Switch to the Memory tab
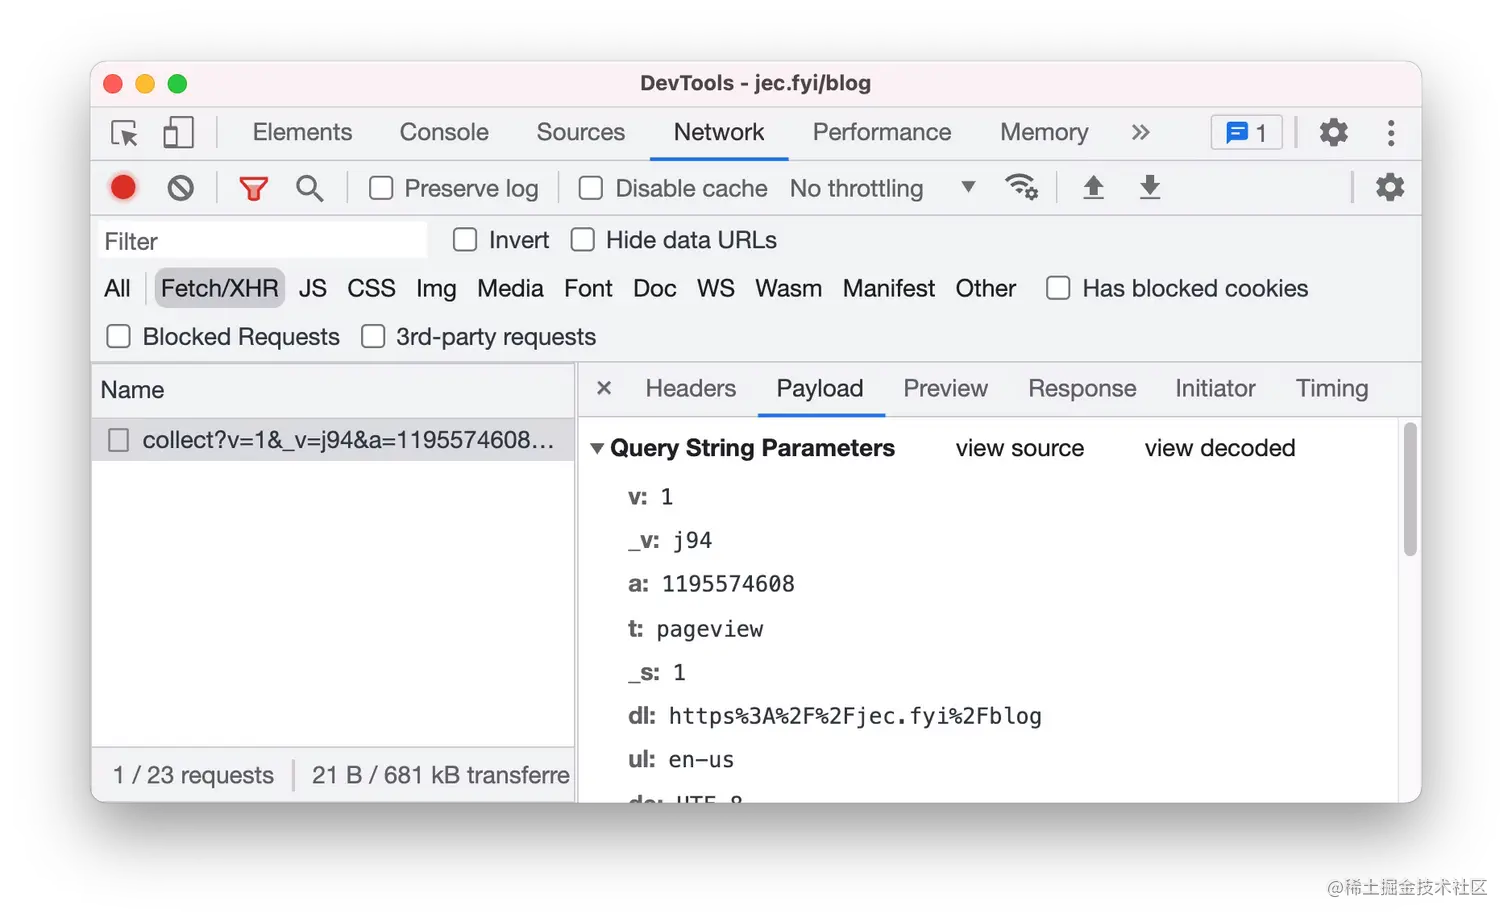 [1044, 132]
